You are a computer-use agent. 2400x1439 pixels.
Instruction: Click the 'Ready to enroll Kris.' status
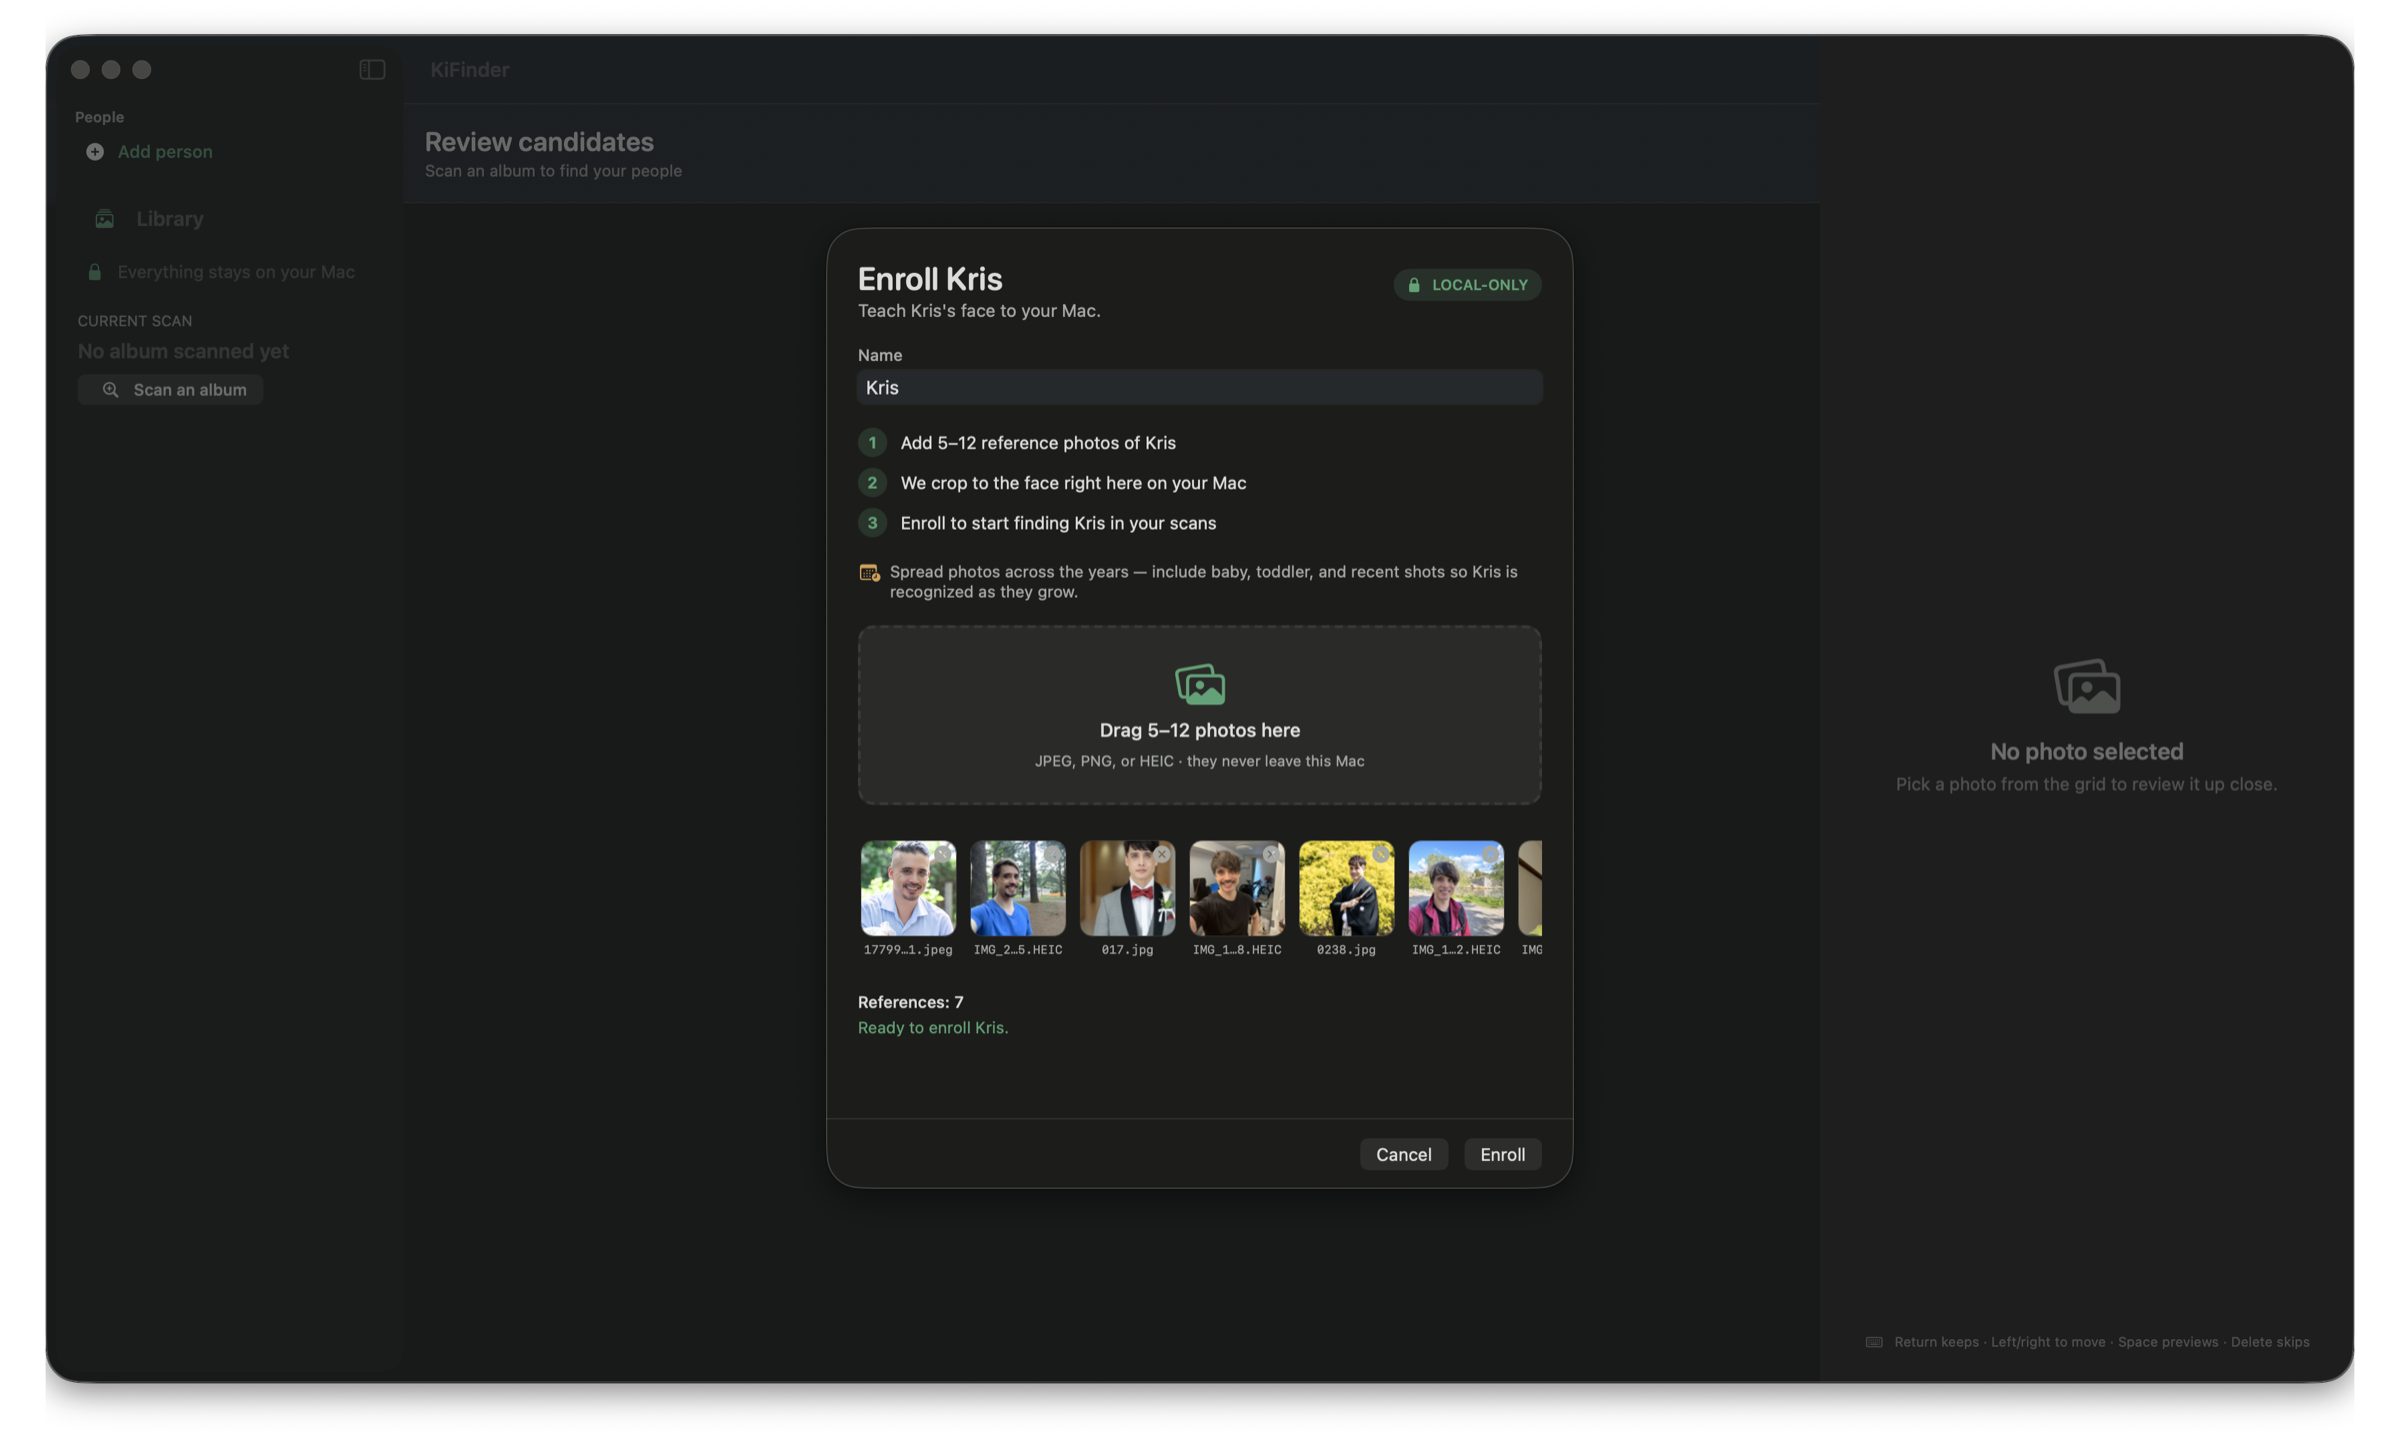coord(933,1028)
